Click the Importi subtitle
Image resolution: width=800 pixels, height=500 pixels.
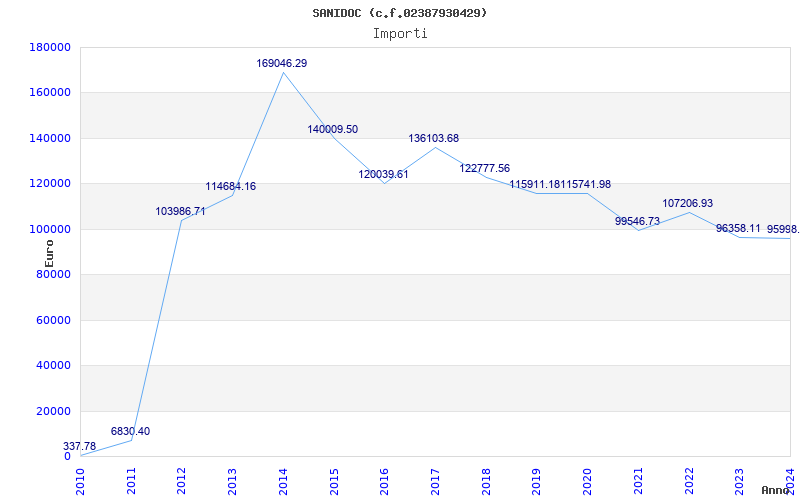point(400,34)
